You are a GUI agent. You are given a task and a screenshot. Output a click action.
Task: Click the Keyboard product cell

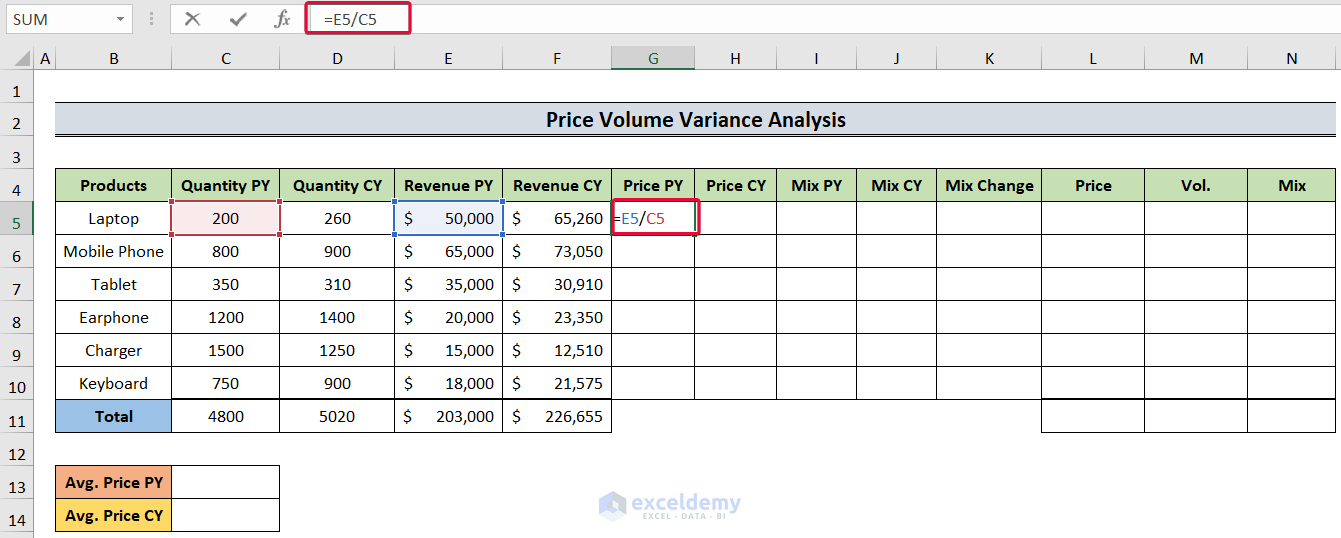tap(114, 384)
